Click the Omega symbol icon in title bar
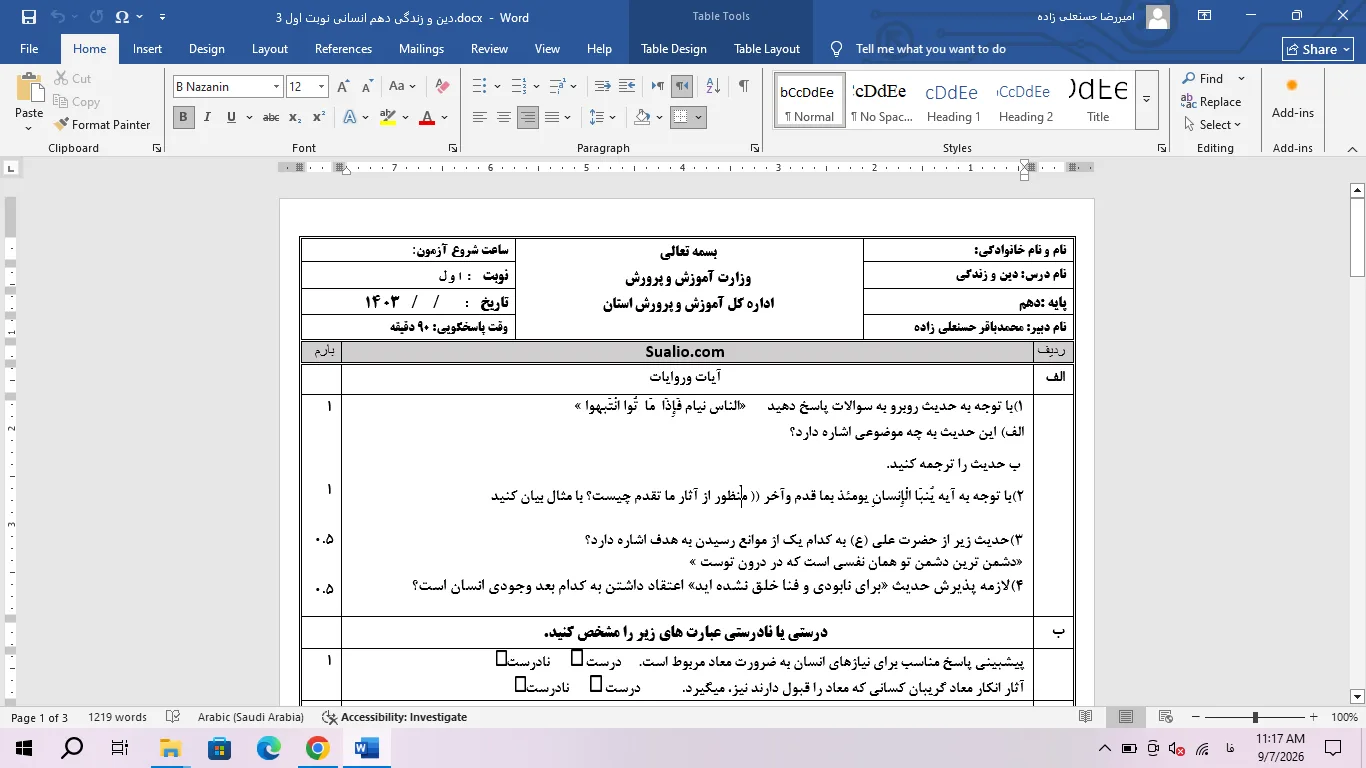The height and width of the screenshot is (768, 1366). 122,17
